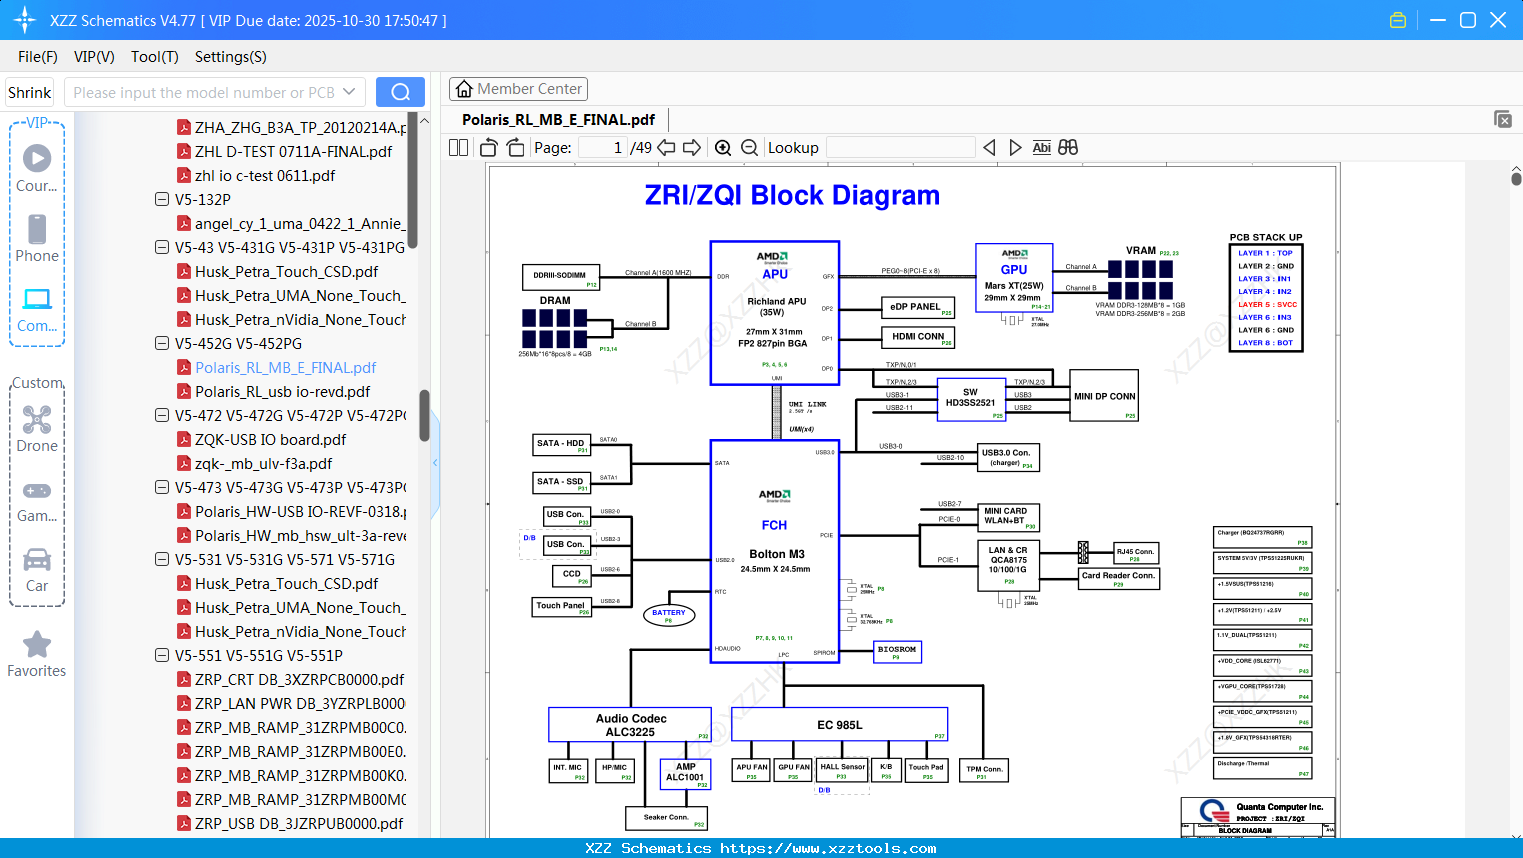Collapse the V5-473 V5-473G folder

pyautogui.click(x=162, y=487)
